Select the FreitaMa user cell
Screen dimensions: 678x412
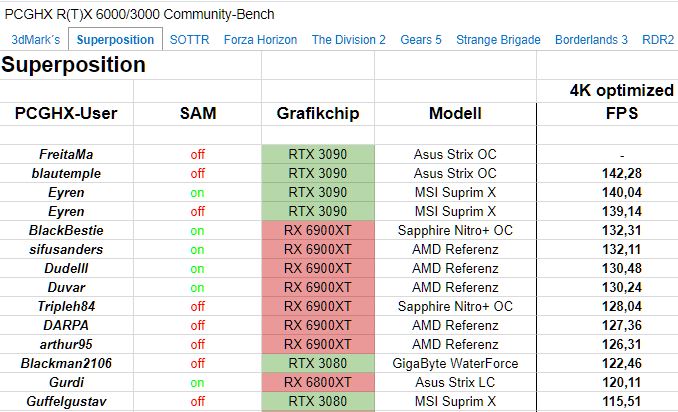66,154
